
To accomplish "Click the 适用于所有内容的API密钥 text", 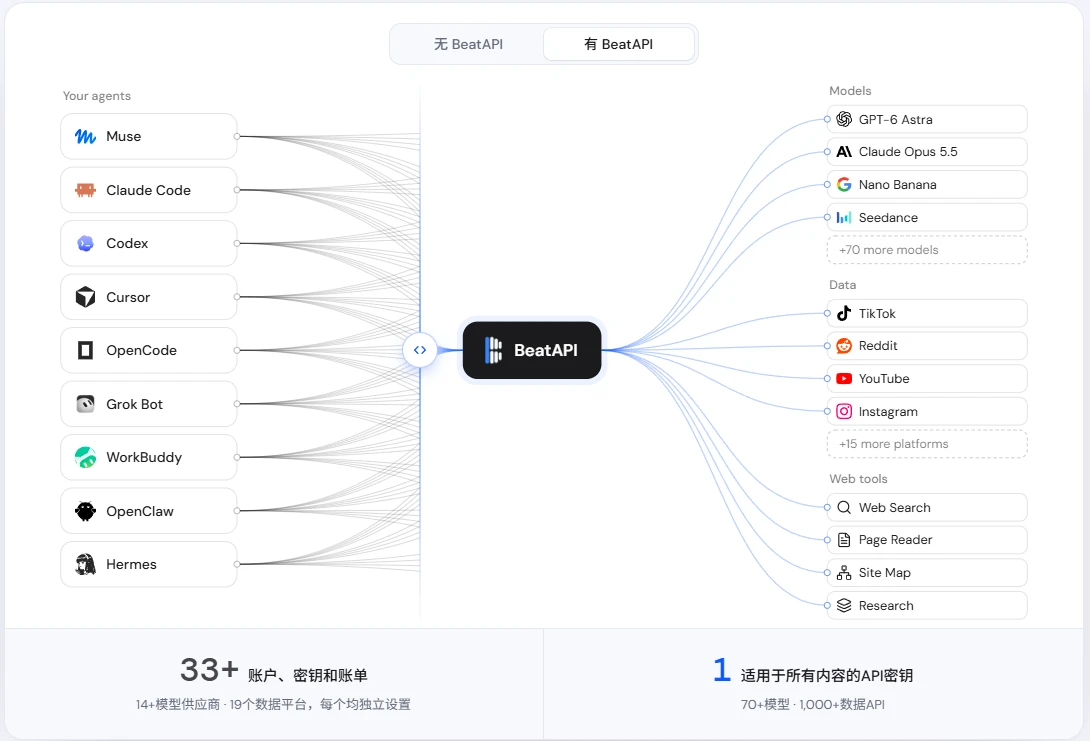I will pos(827,675).
